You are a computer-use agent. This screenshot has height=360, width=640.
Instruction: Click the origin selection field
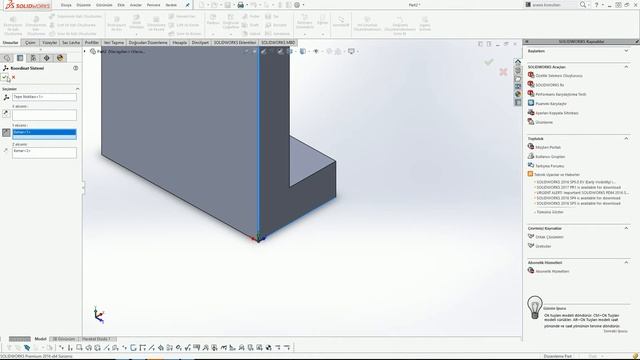[44, 97]
